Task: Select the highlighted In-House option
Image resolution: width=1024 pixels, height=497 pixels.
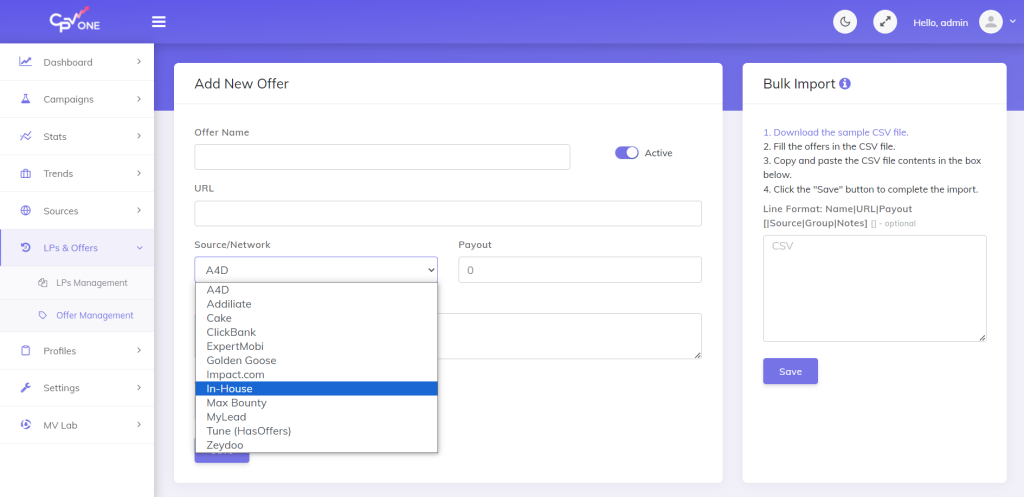Action: click(316, 389)
